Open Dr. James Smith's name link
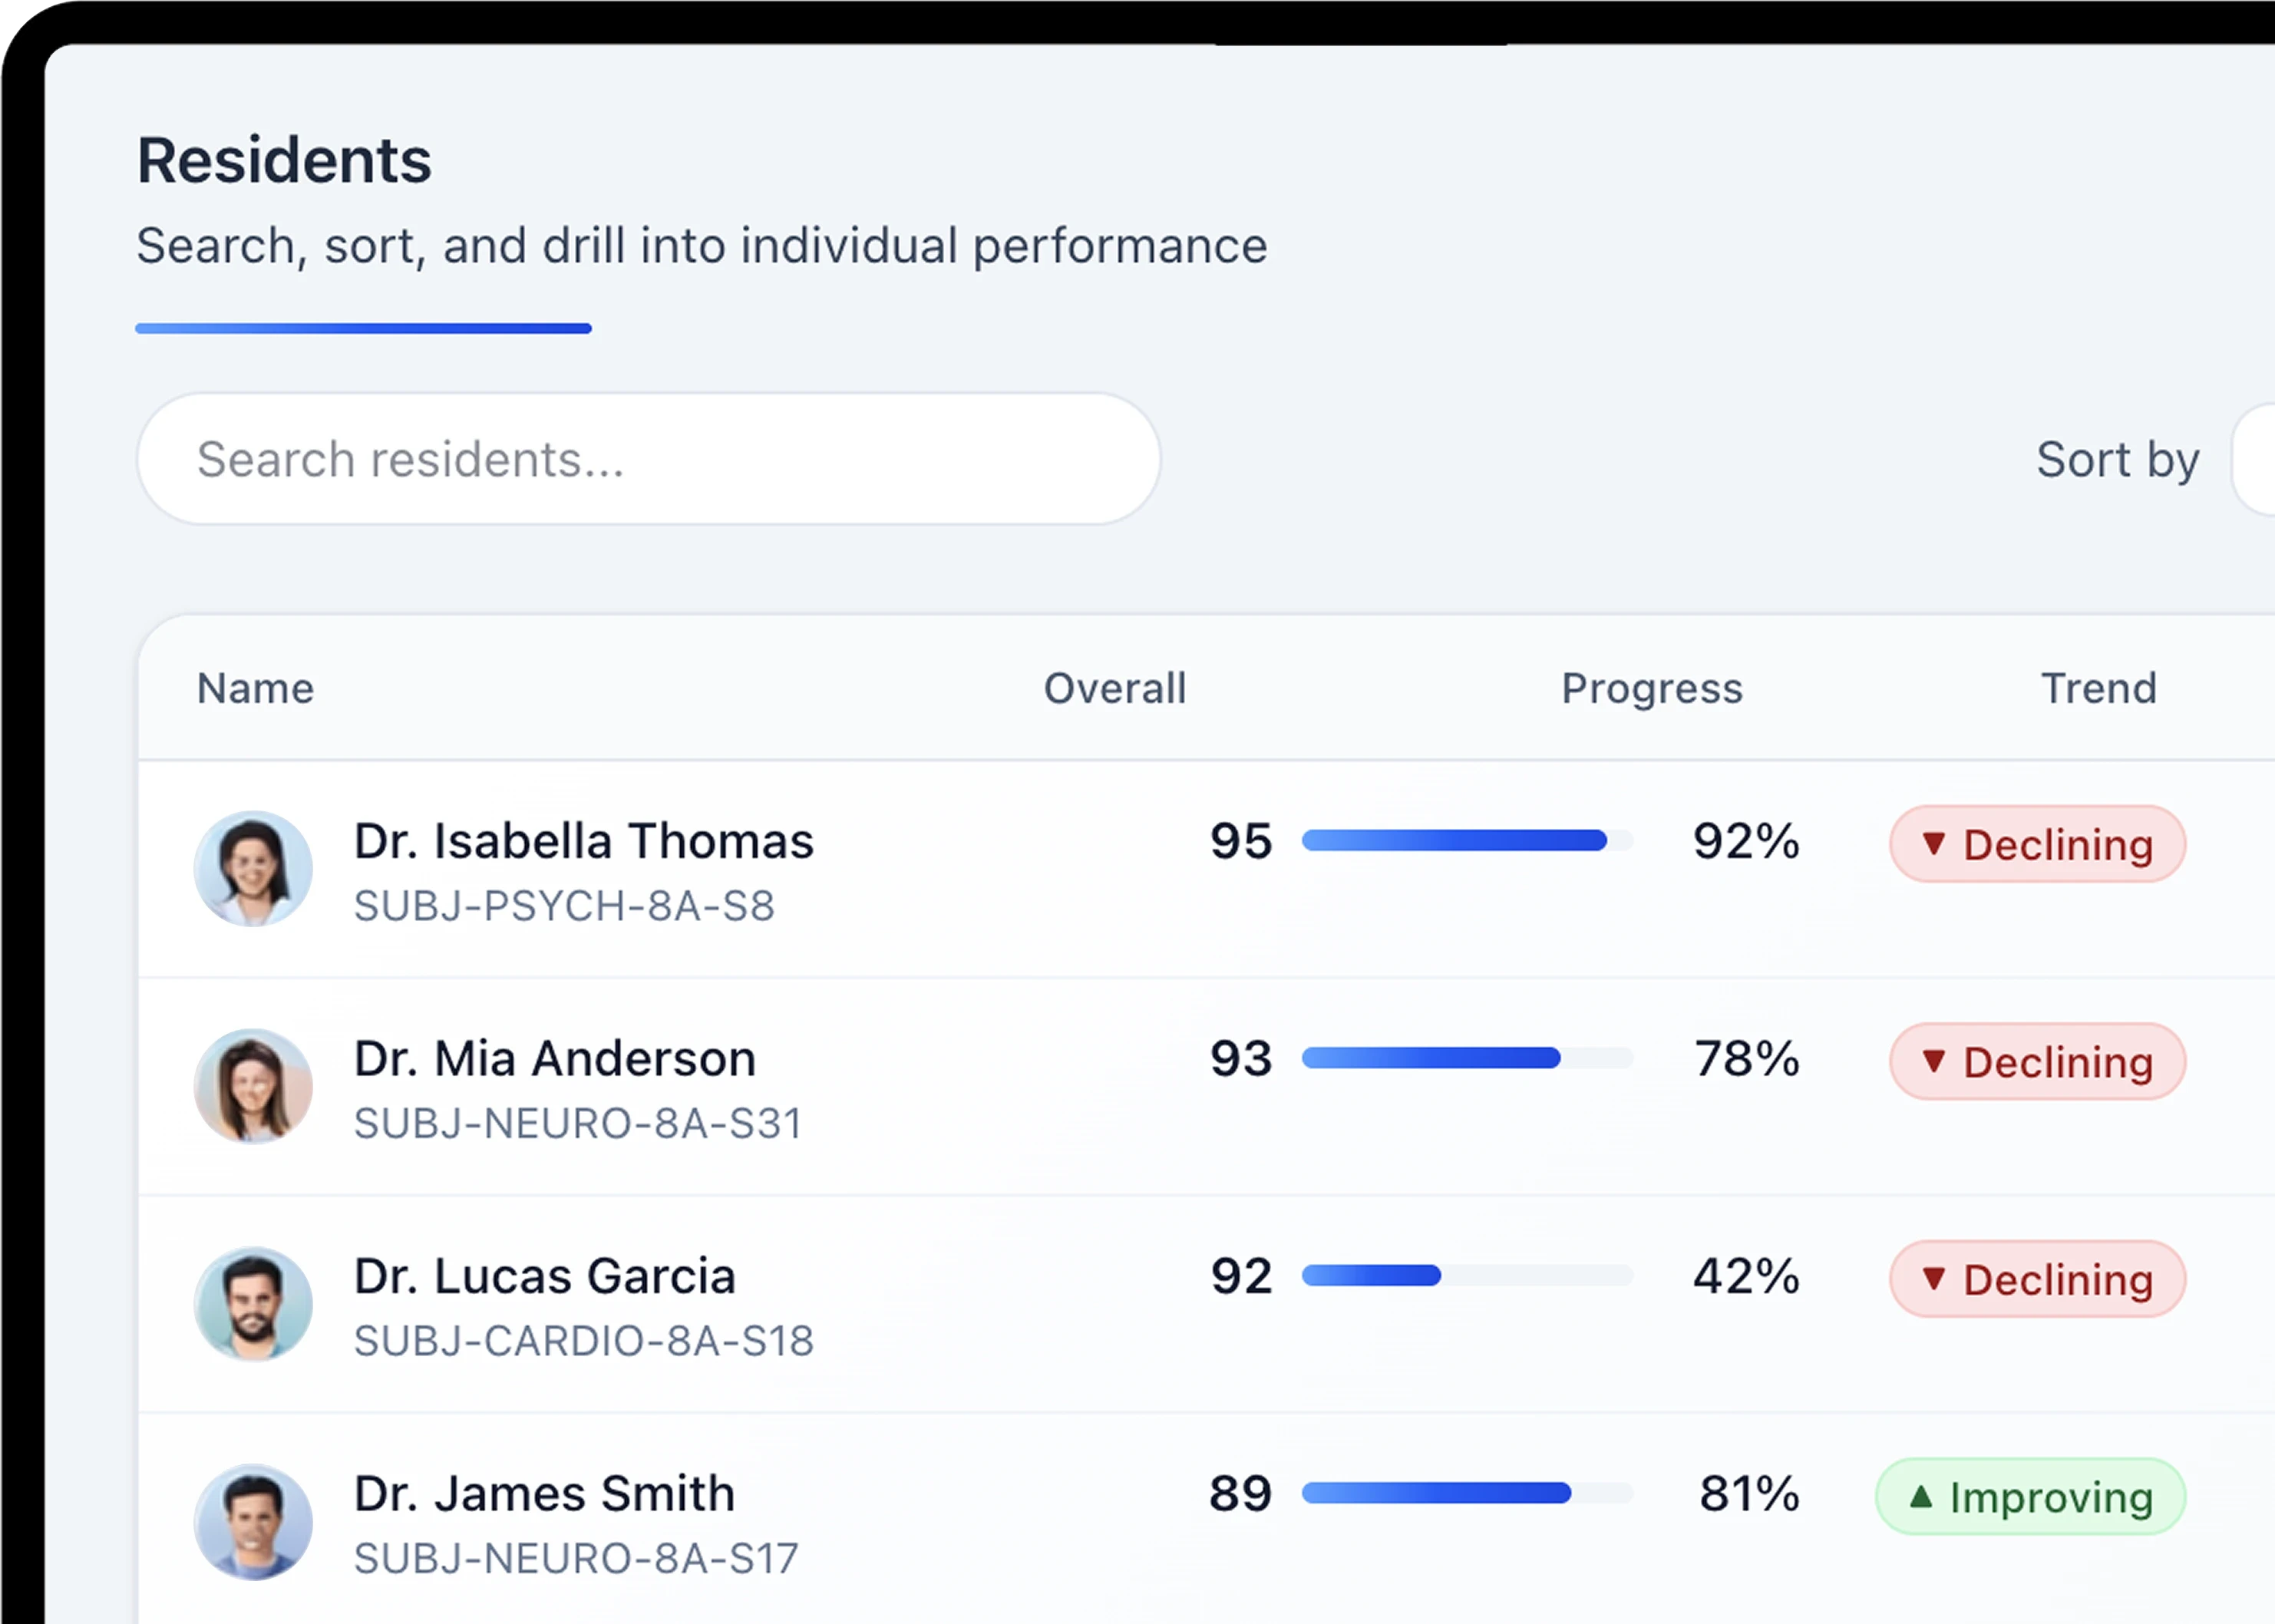Screen dimensions: 2275x1624 coord(545,1493)
